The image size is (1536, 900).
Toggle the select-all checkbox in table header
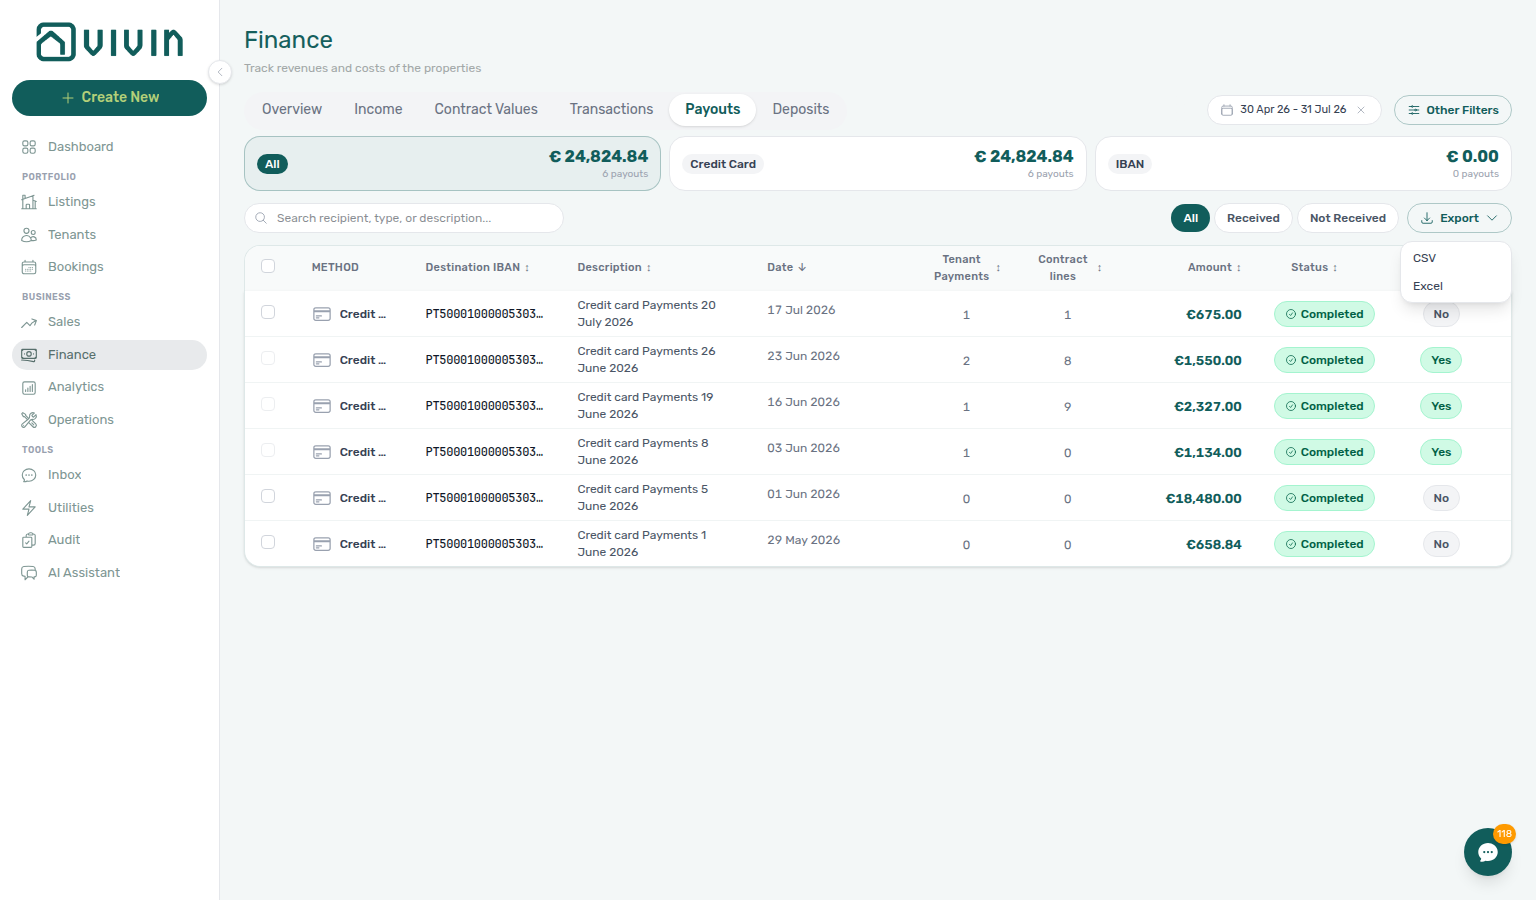click(268, 266)
